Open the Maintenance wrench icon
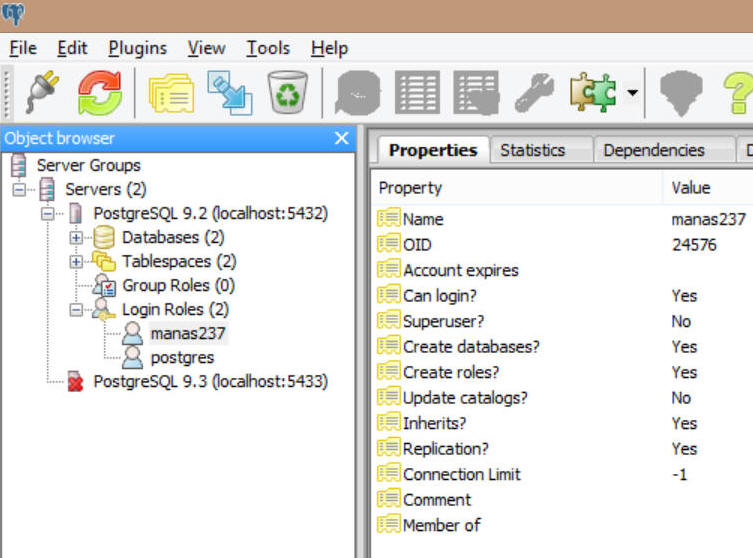 click(x=534, y=93)
